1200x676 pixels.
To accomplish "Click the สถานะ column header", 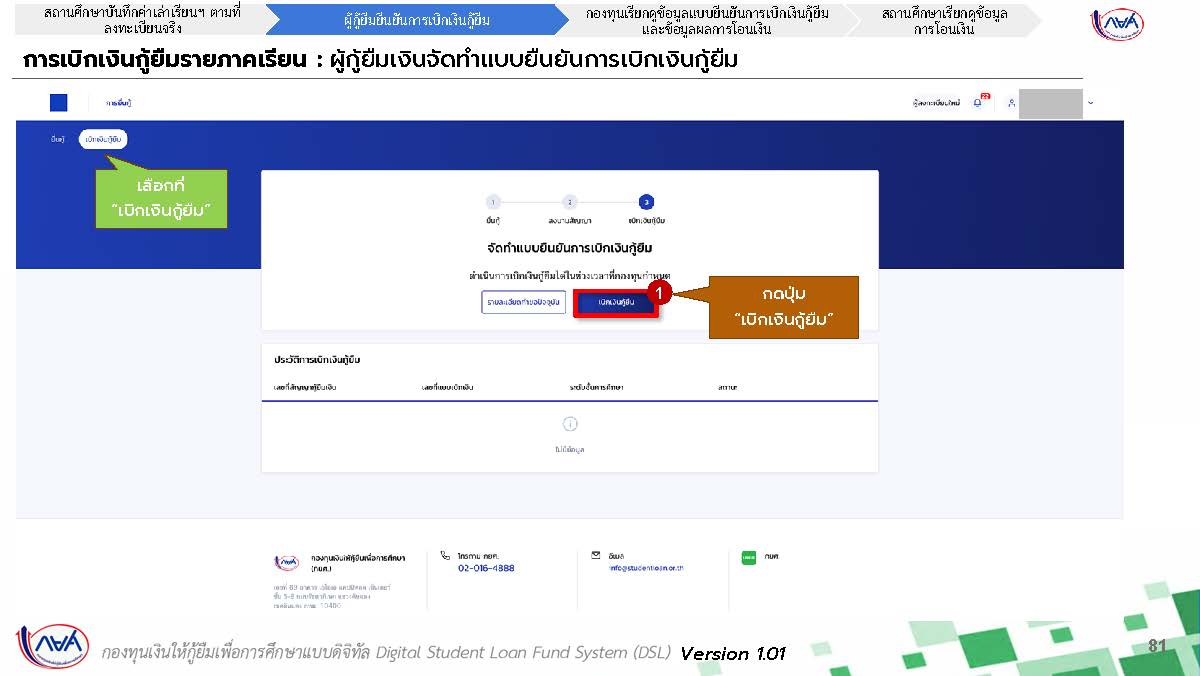I will click(728, 386).
